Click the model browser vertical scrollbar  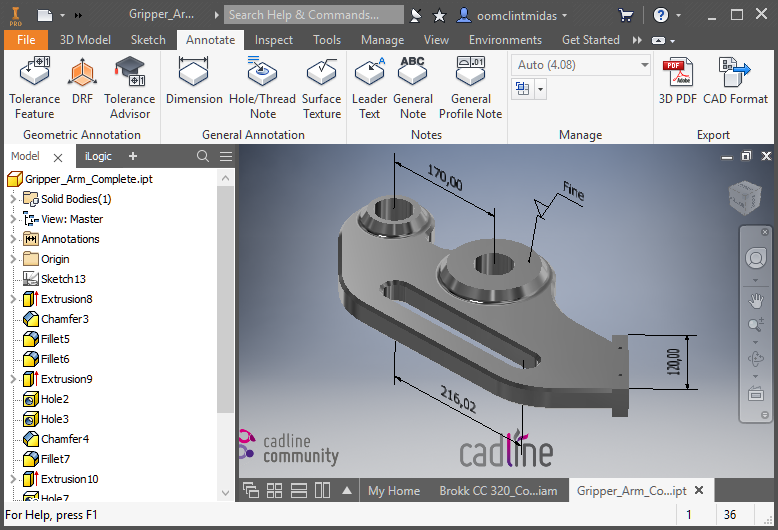(x=226, y=299)
